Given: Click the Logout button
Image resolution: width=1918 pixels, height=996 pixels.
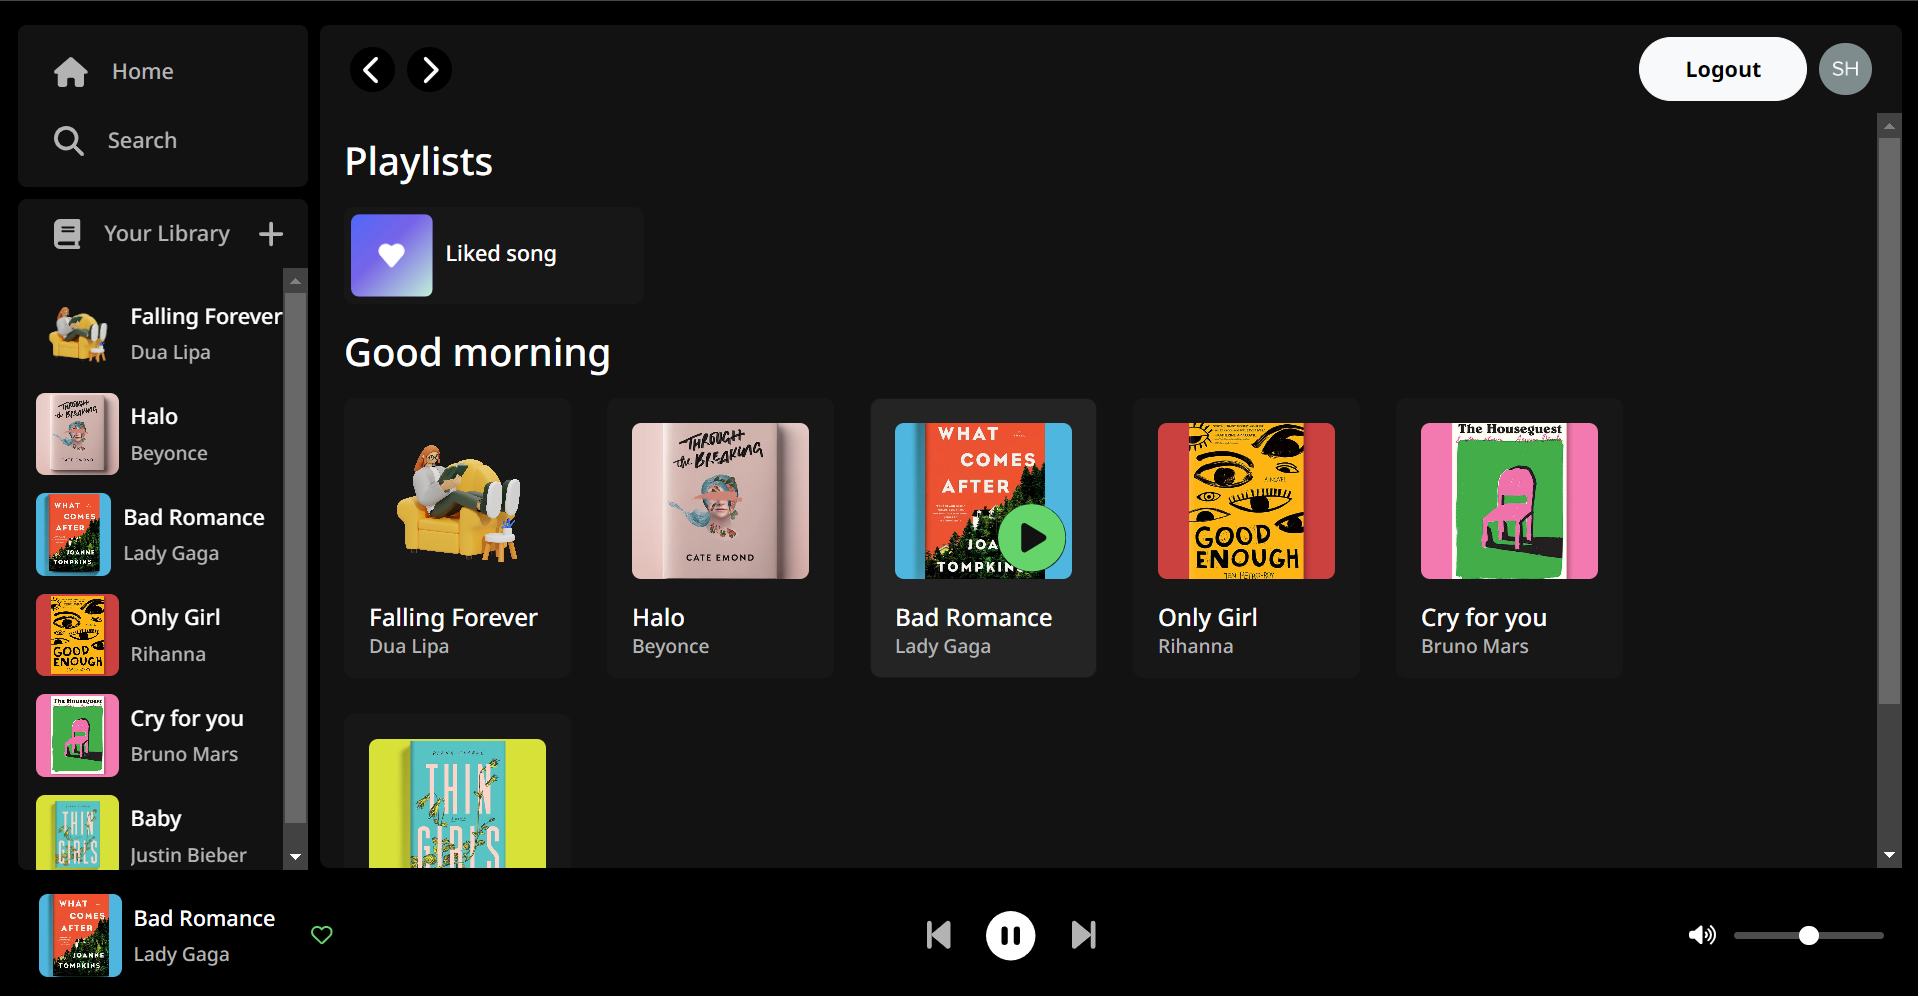Looking at the screenshot, I should click(x=1722, y=69).
